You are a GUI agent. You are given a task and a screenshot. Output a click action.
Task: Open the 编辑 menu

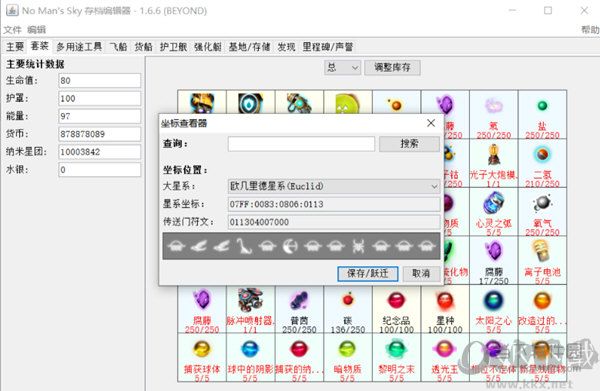pos(37,30)
